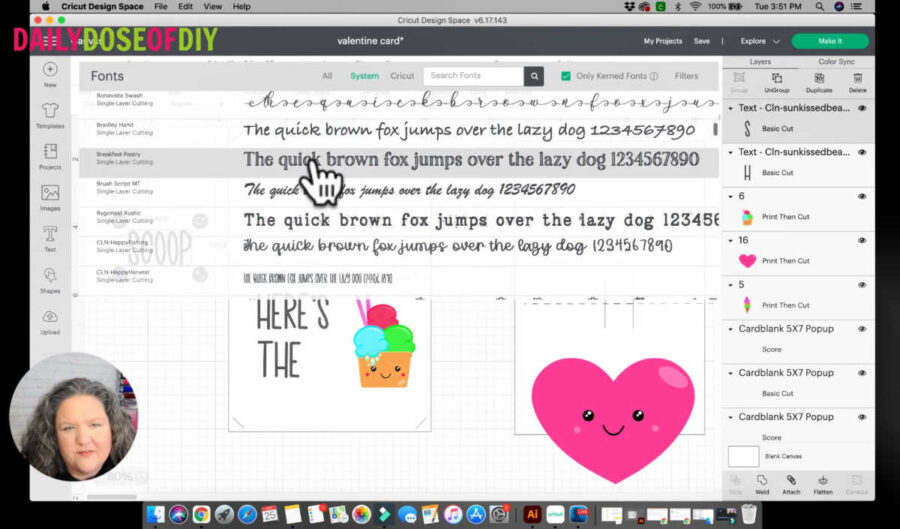Viewport: 900px width, 529px height.
Task: Choose the Brush Script MT font
Action: coord(399,189)
